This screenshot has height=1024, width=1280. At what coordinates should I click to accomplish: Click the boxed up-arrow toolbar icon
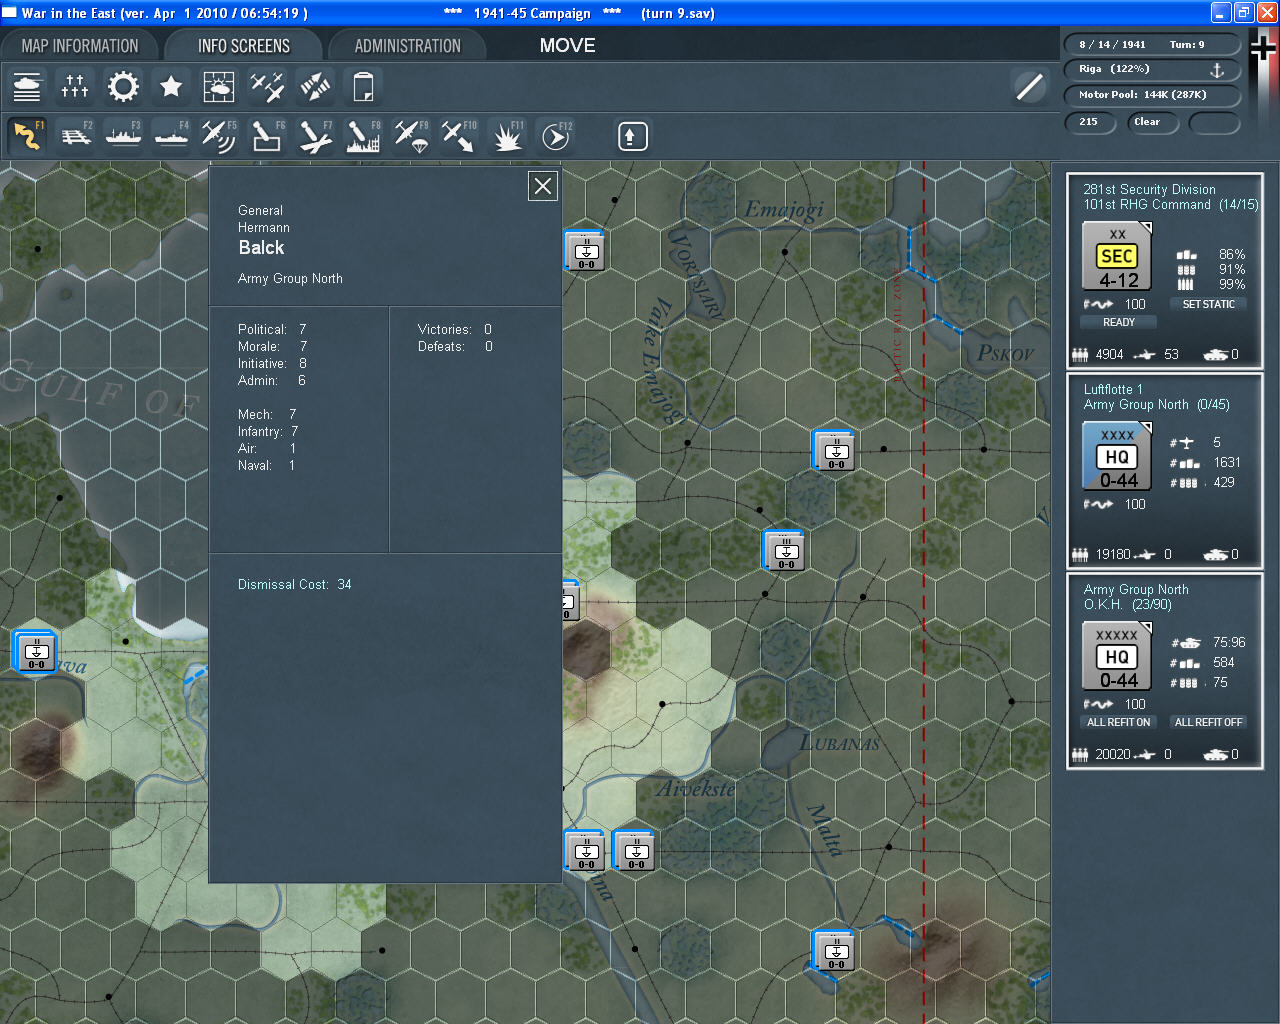click(632, 136)
